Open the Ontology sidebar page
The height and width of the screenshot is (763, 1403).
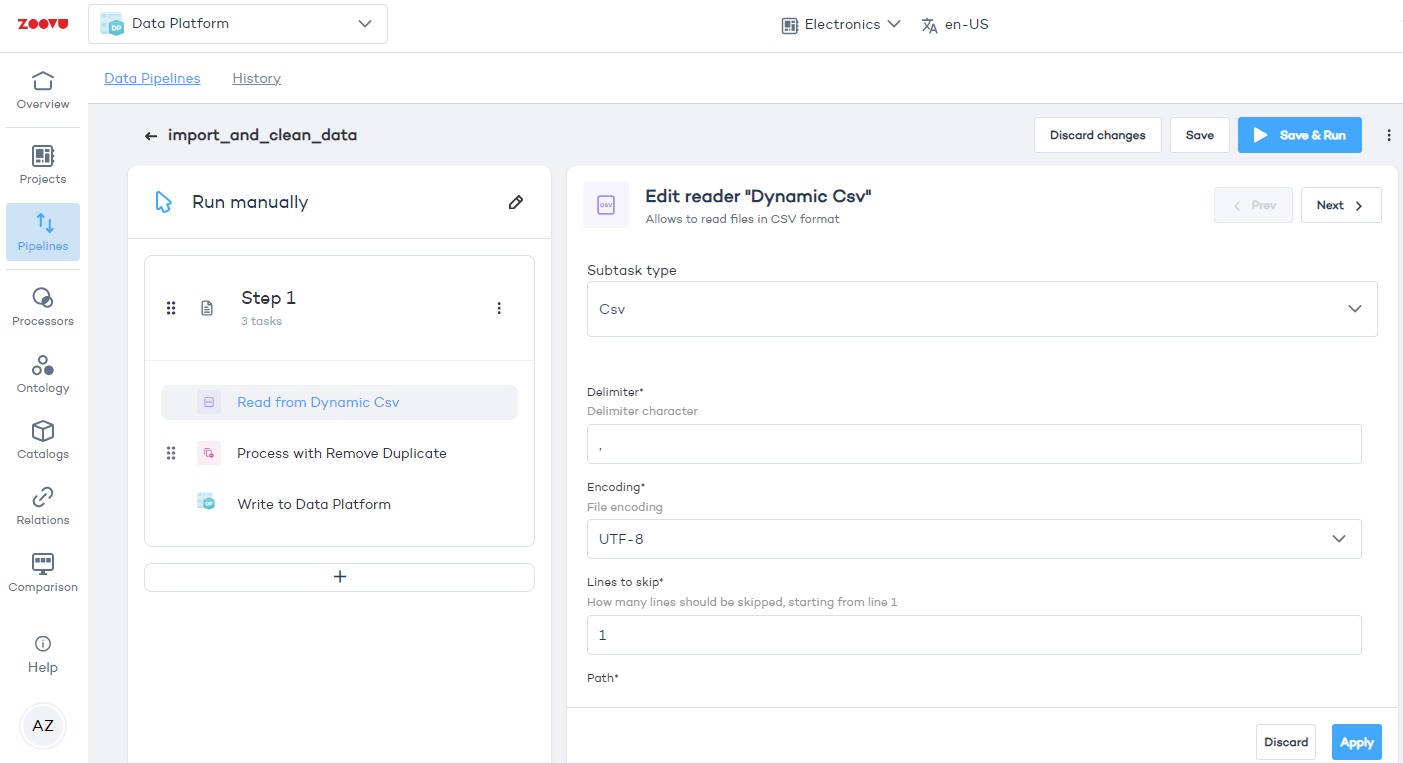pos(43,374)
